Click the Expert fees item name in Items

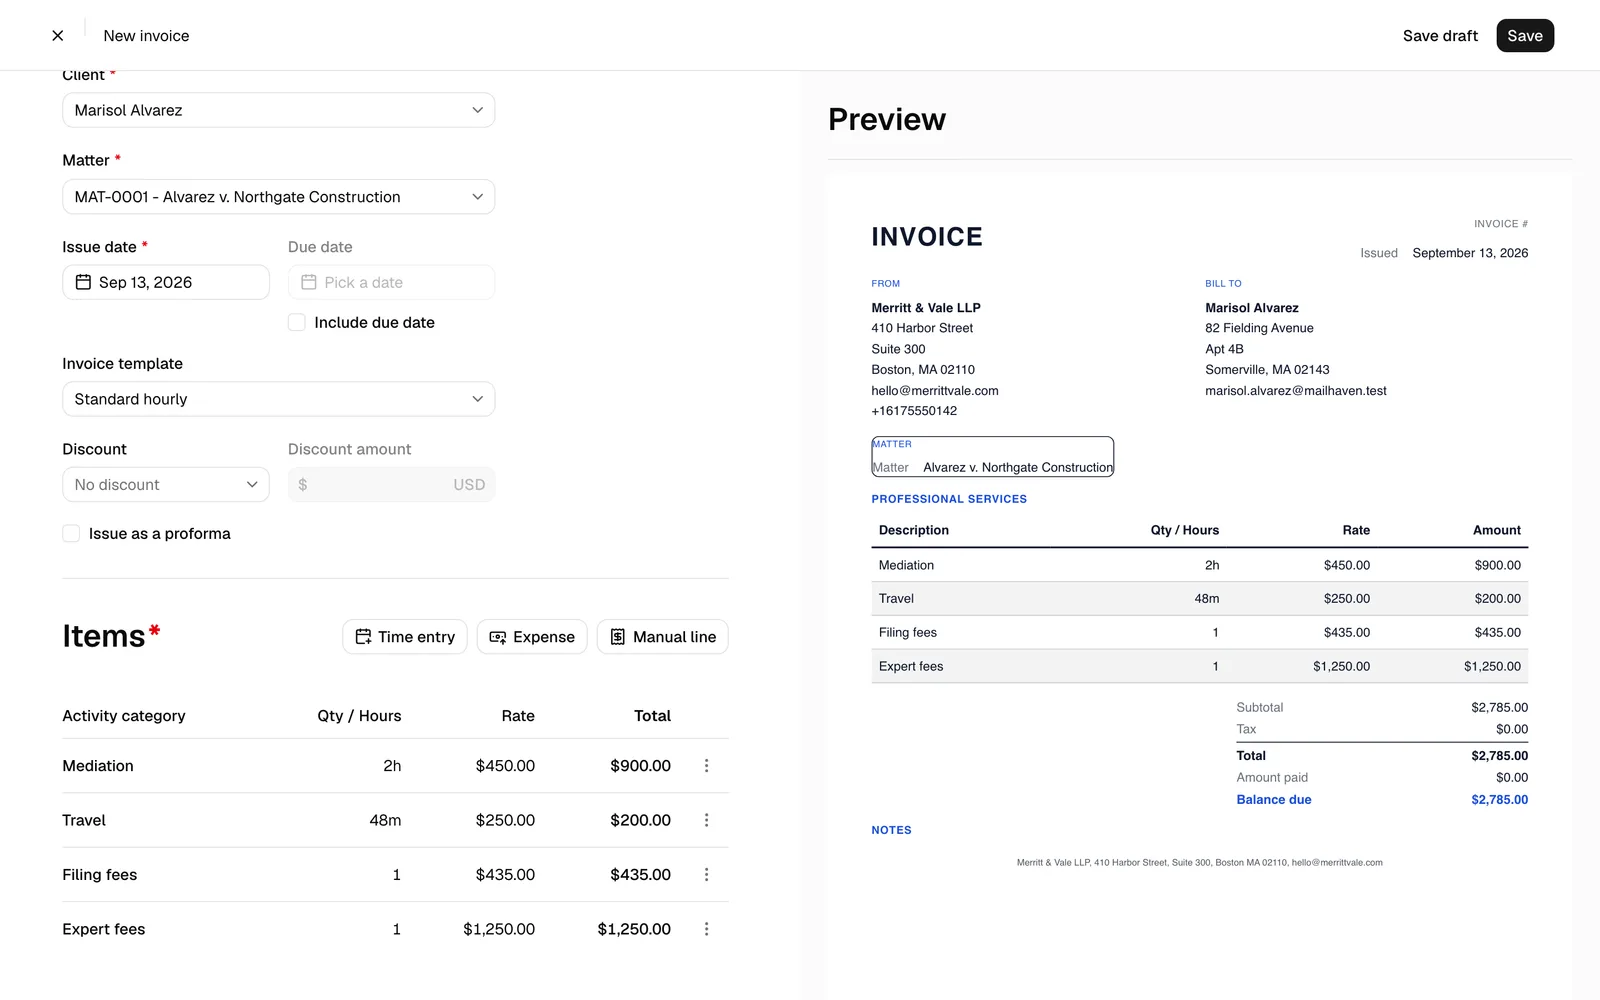(104, 929)
